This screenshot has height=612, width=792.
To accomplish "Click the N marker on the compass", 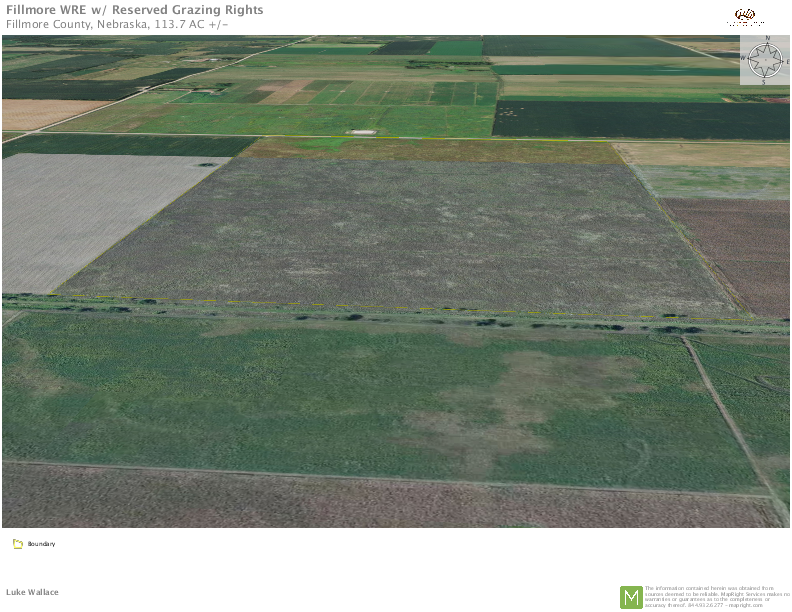I will [766, 40].
